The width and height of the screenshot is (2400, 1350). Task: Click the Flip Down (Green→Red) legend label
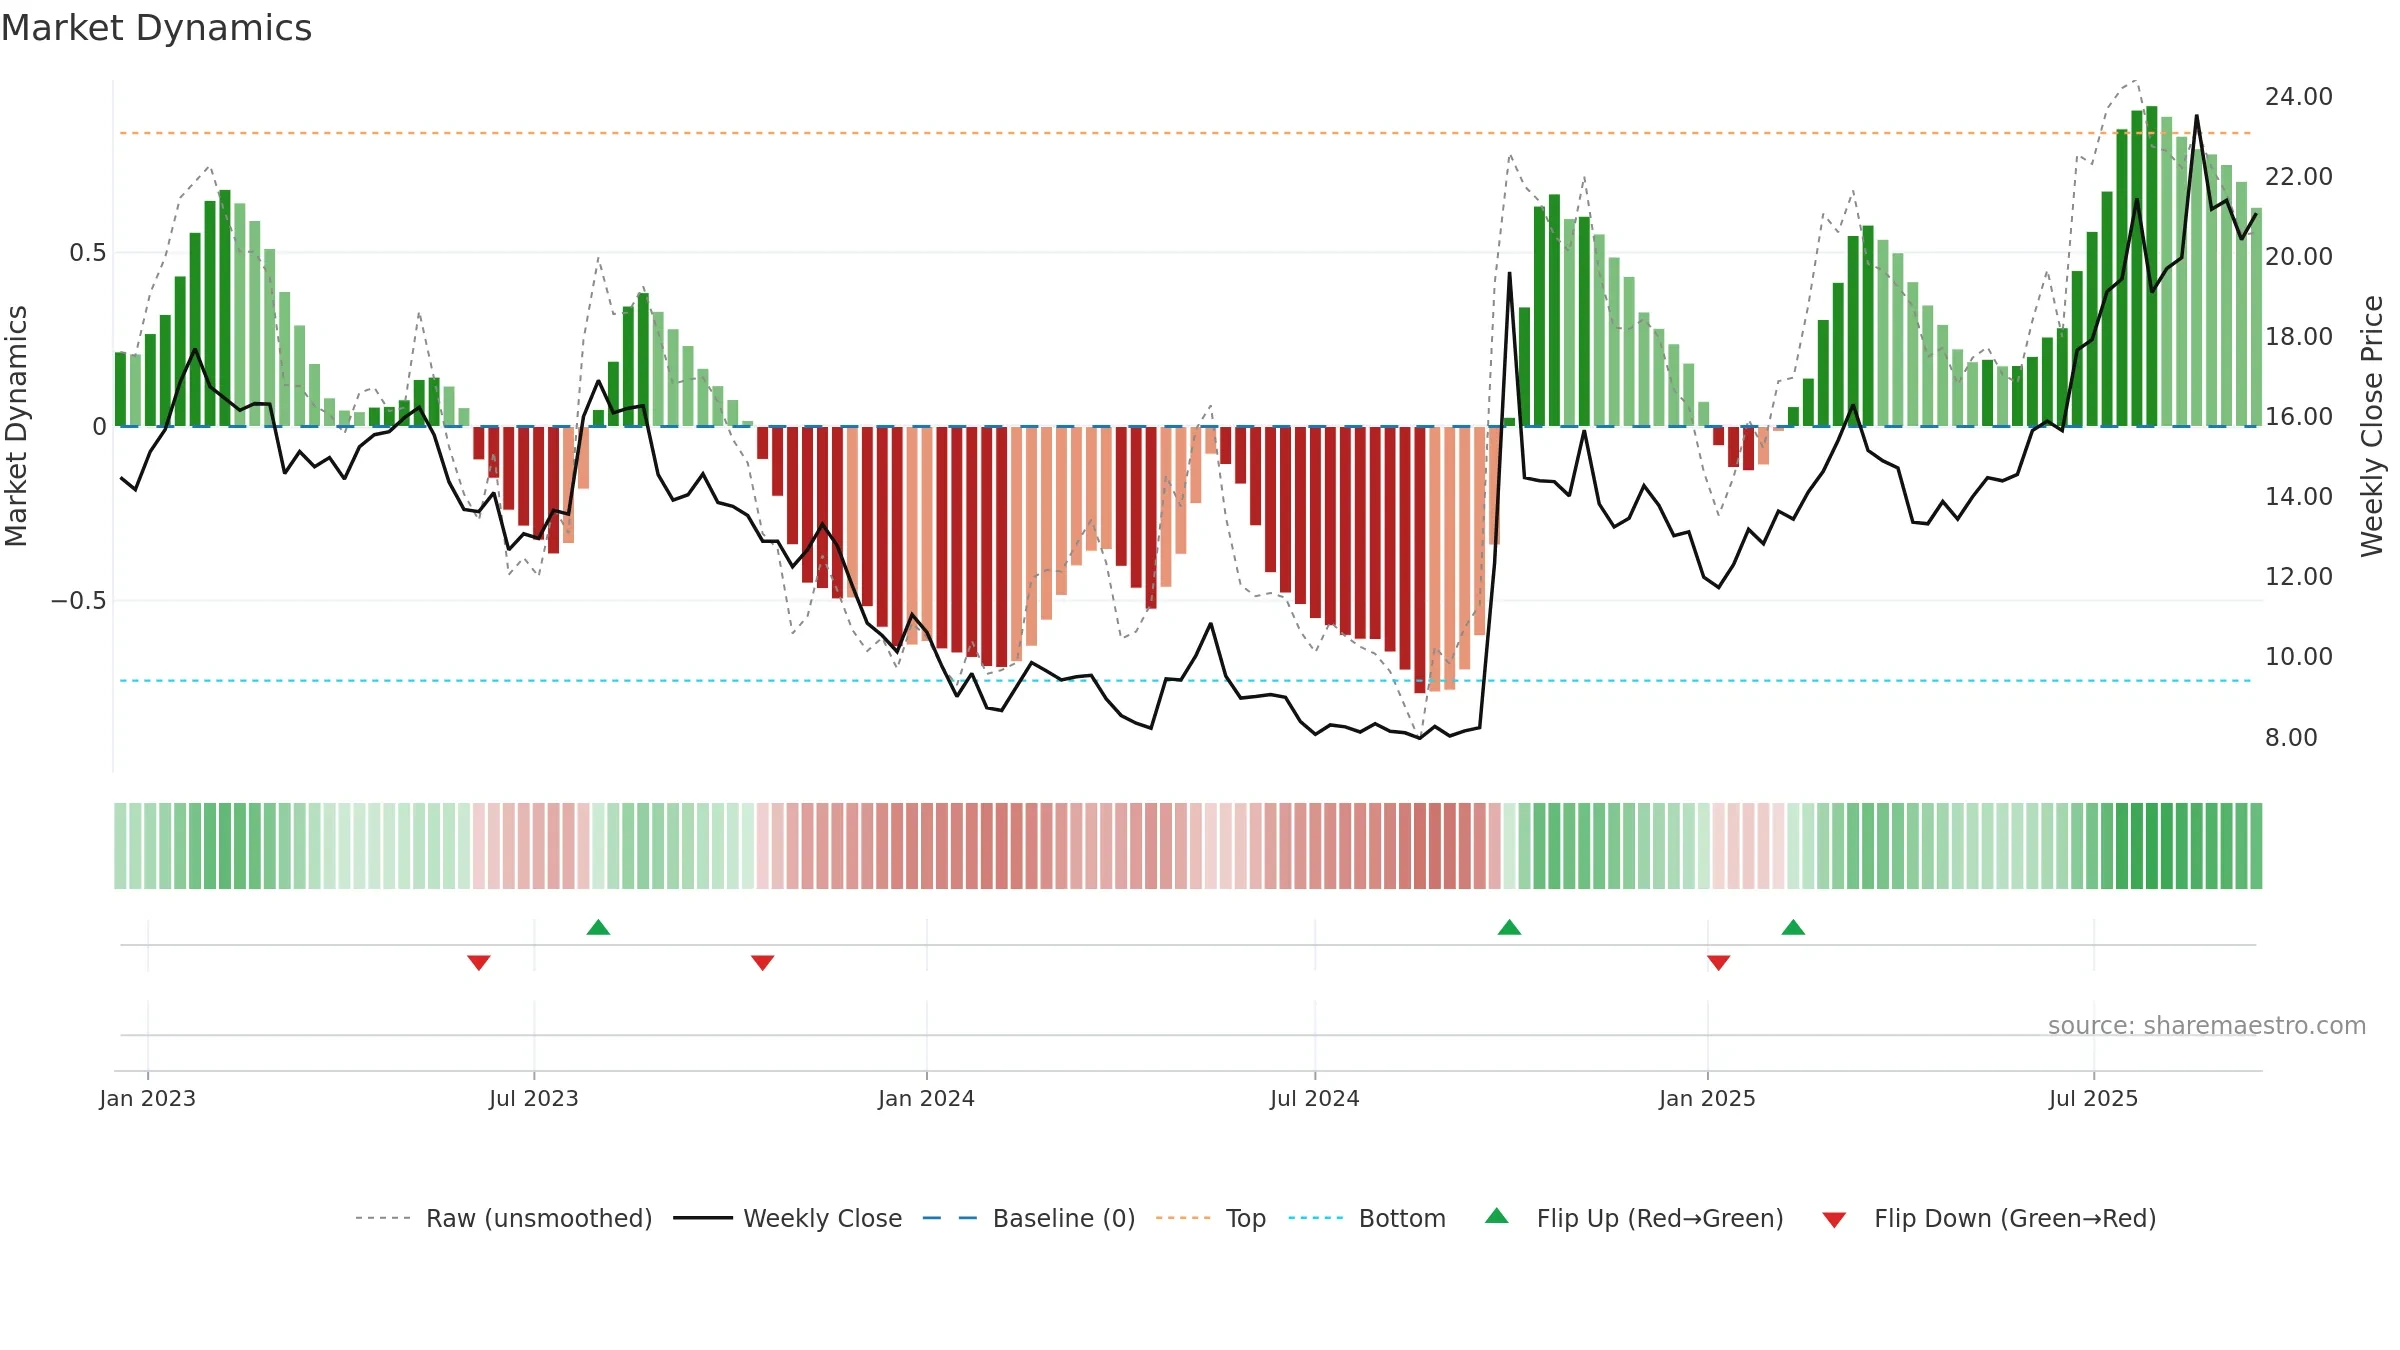click(x=2015, y=1218)
